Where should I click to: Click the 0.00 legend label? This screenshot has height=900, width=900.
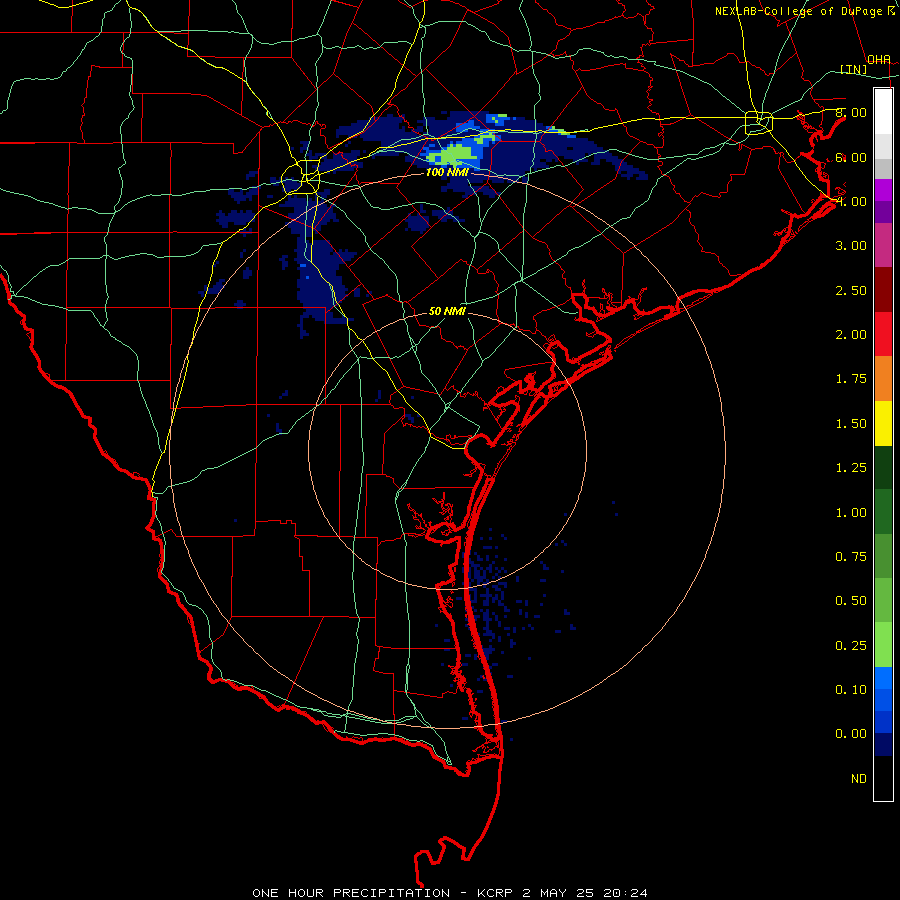pos(851,734)
